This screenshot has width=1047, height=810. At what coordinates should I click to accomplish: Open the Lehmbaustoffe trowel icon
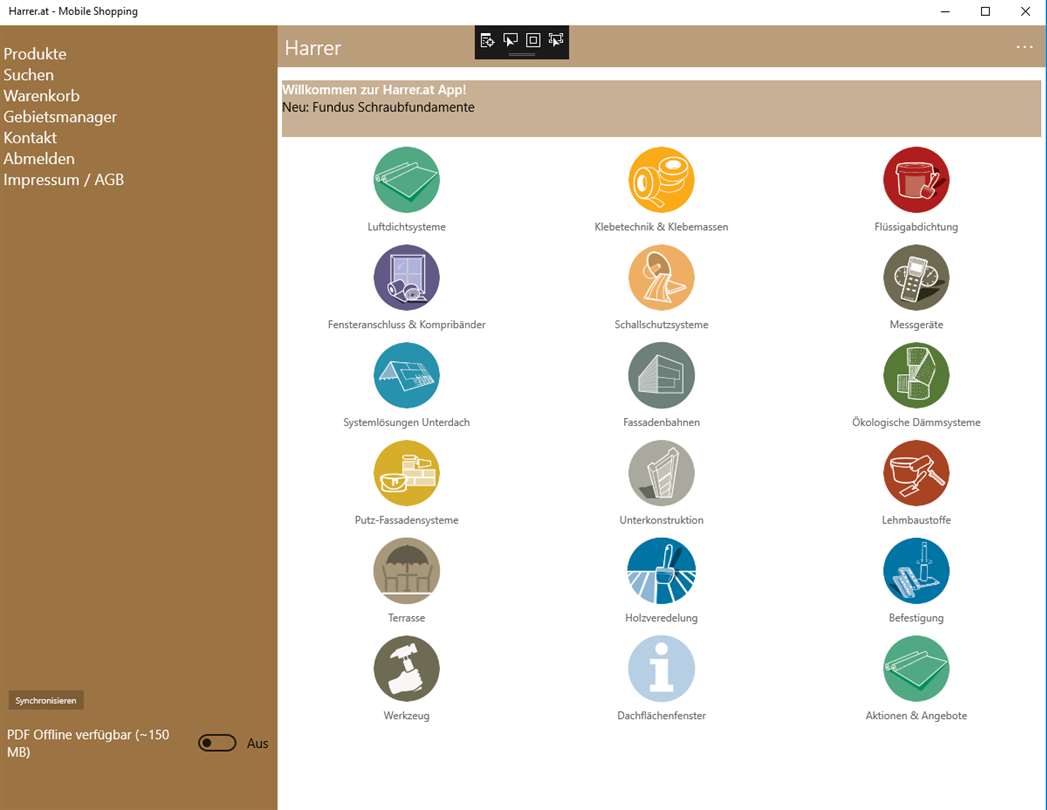pyautogui.click(x=916, y=473)
